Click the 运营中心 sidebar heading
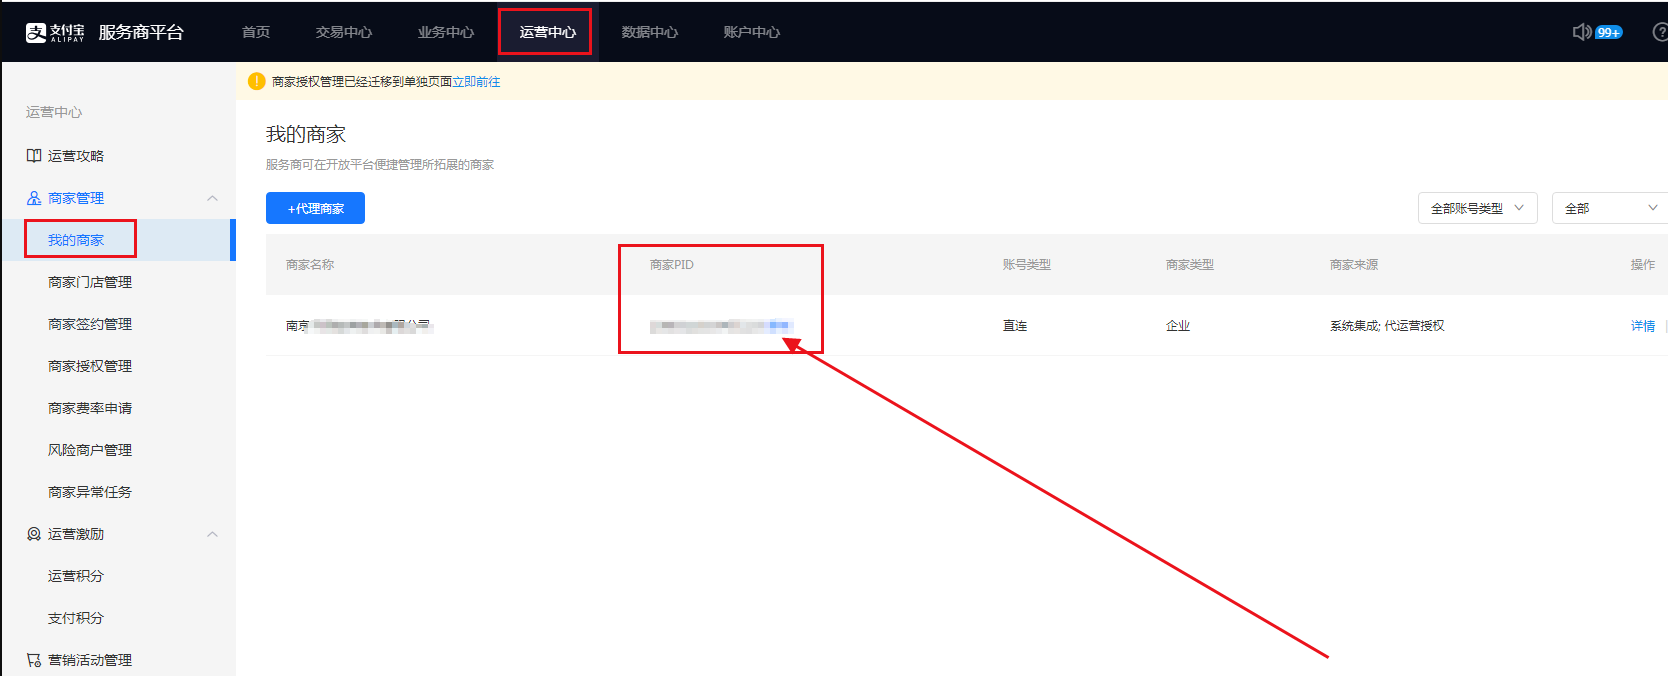The width and height of the screenshot is (1668, 676). click(x=54, y=112)
